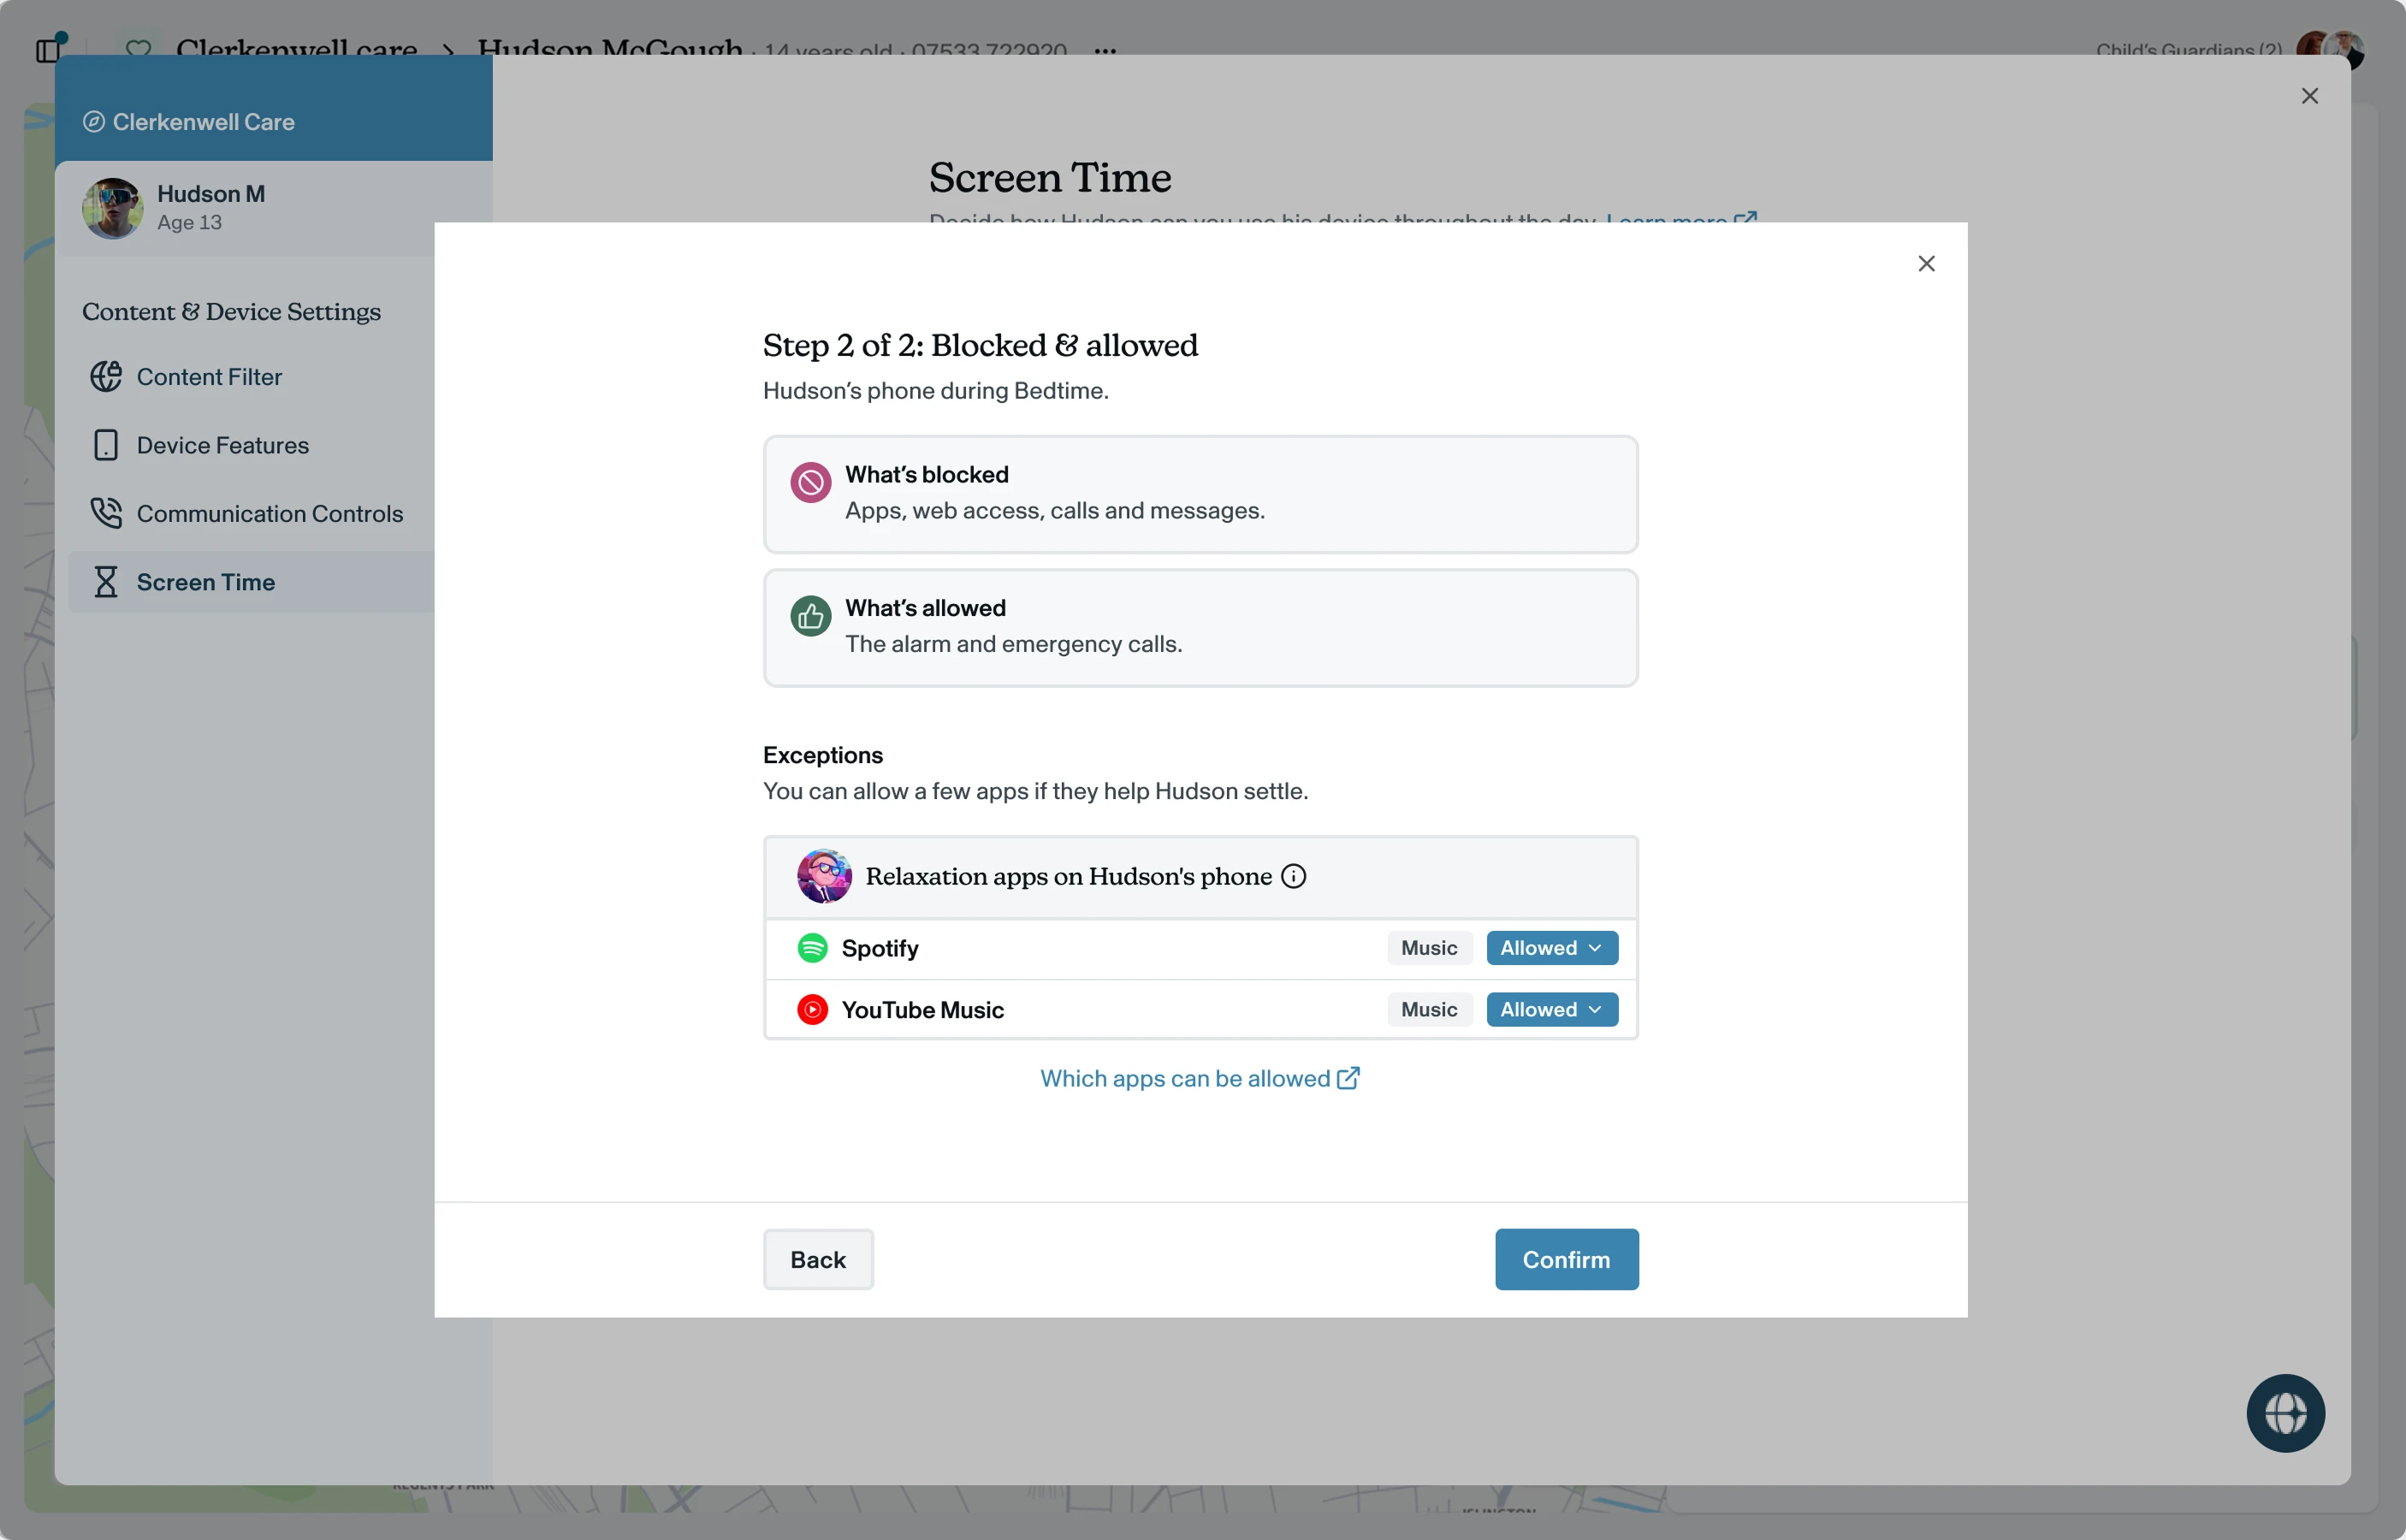Click the avatar beside Relaxation apps heading
This screenshot has height=1540, width=2406.
point(824,876)
